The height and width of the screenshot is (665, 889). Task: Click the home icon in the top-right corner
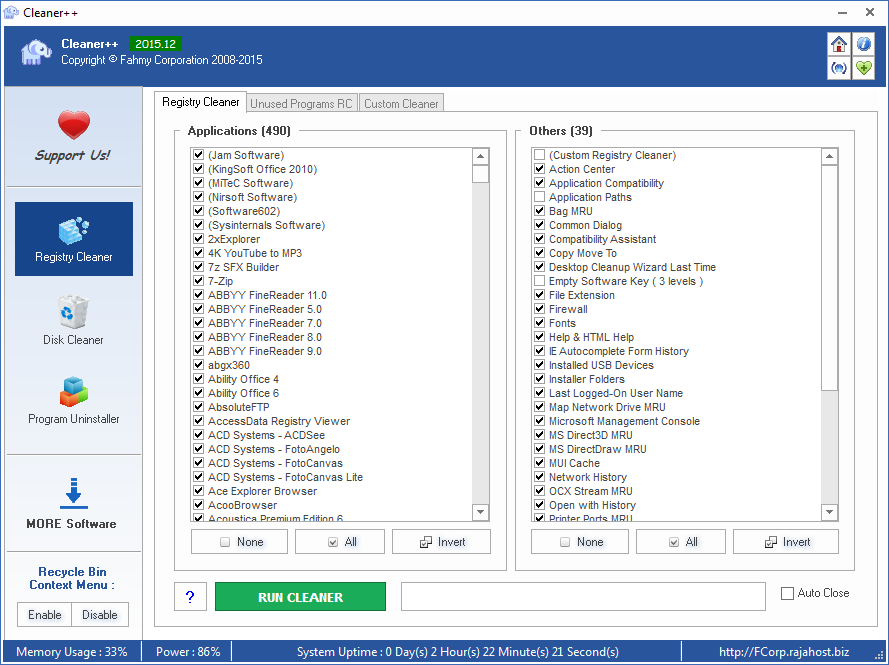tap(838, 44)
